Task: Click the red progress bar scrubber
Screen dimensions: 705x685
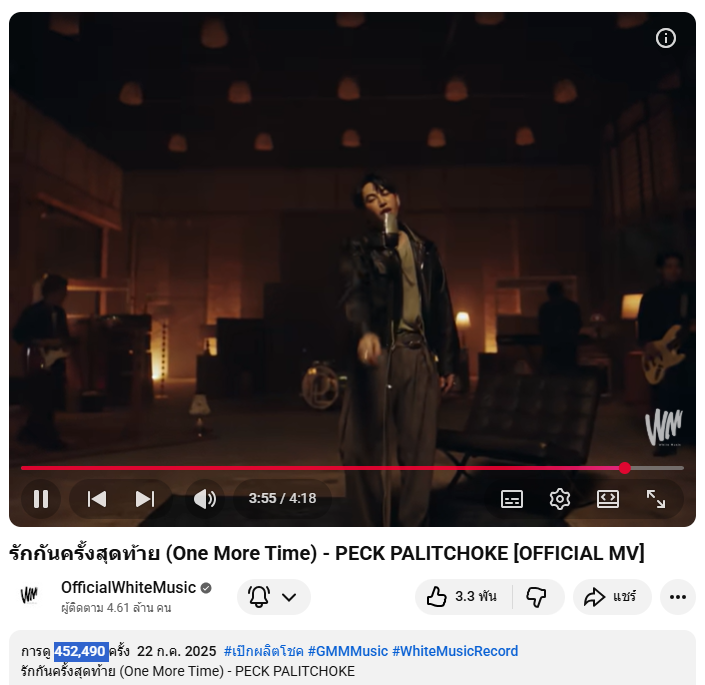Action: pyautogui.click(x=625, y=468)
